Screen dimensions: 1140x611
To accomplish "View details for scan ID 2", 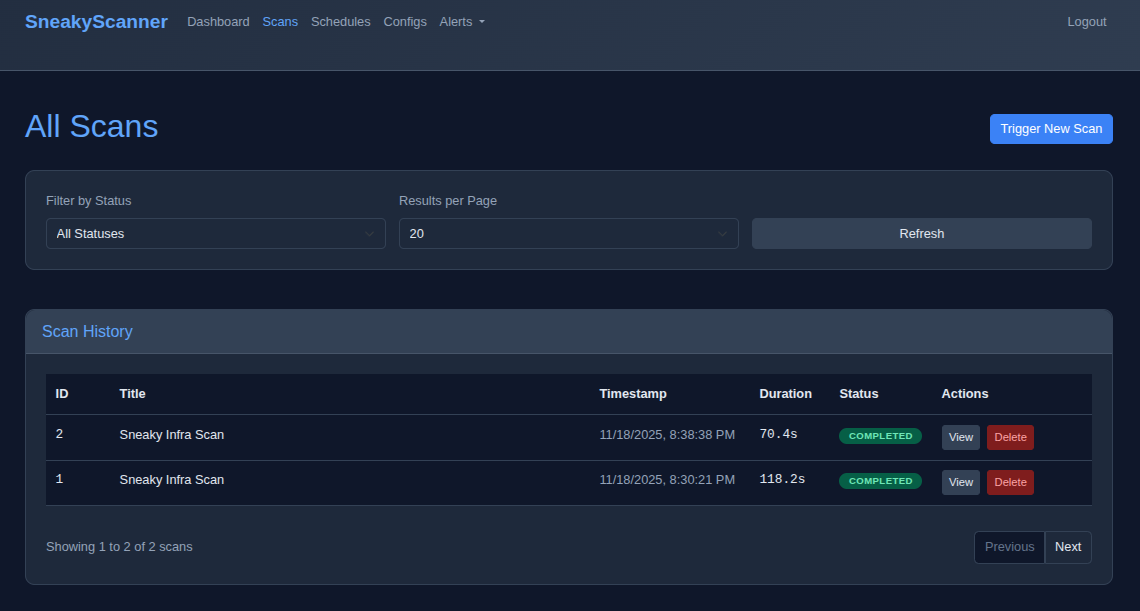I will click(x=960, y=437).
